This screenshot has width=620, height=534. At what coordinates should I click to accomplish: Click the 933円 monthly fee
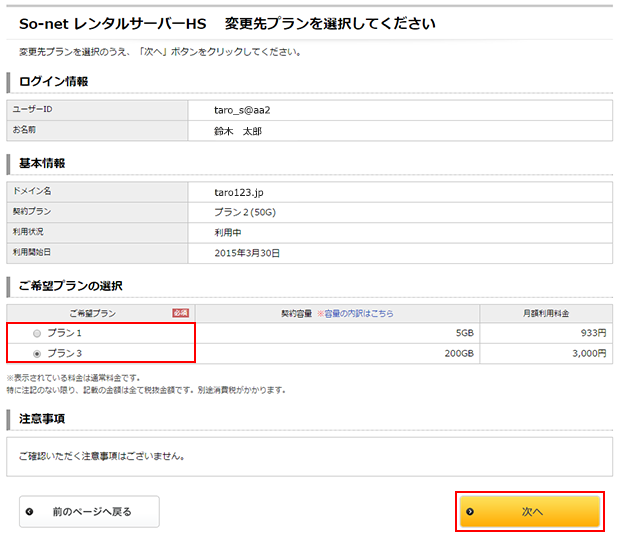(x=594, y=333)
